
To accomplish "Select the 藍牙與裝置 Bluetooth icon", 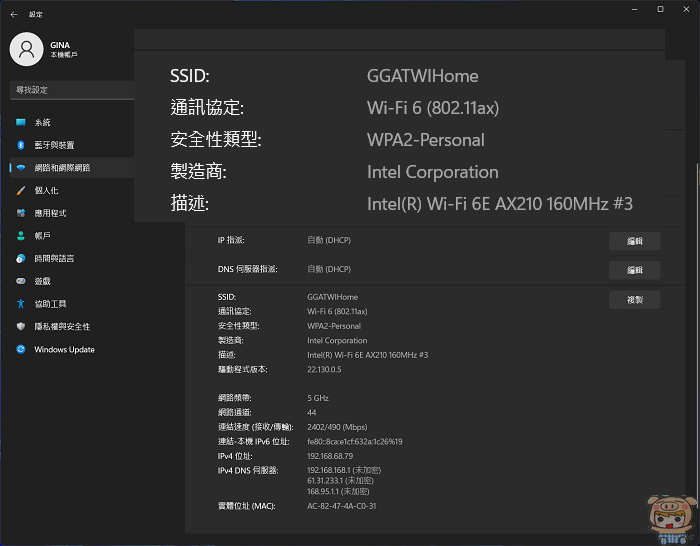I will pyautogui.click(x=20, y=145).
